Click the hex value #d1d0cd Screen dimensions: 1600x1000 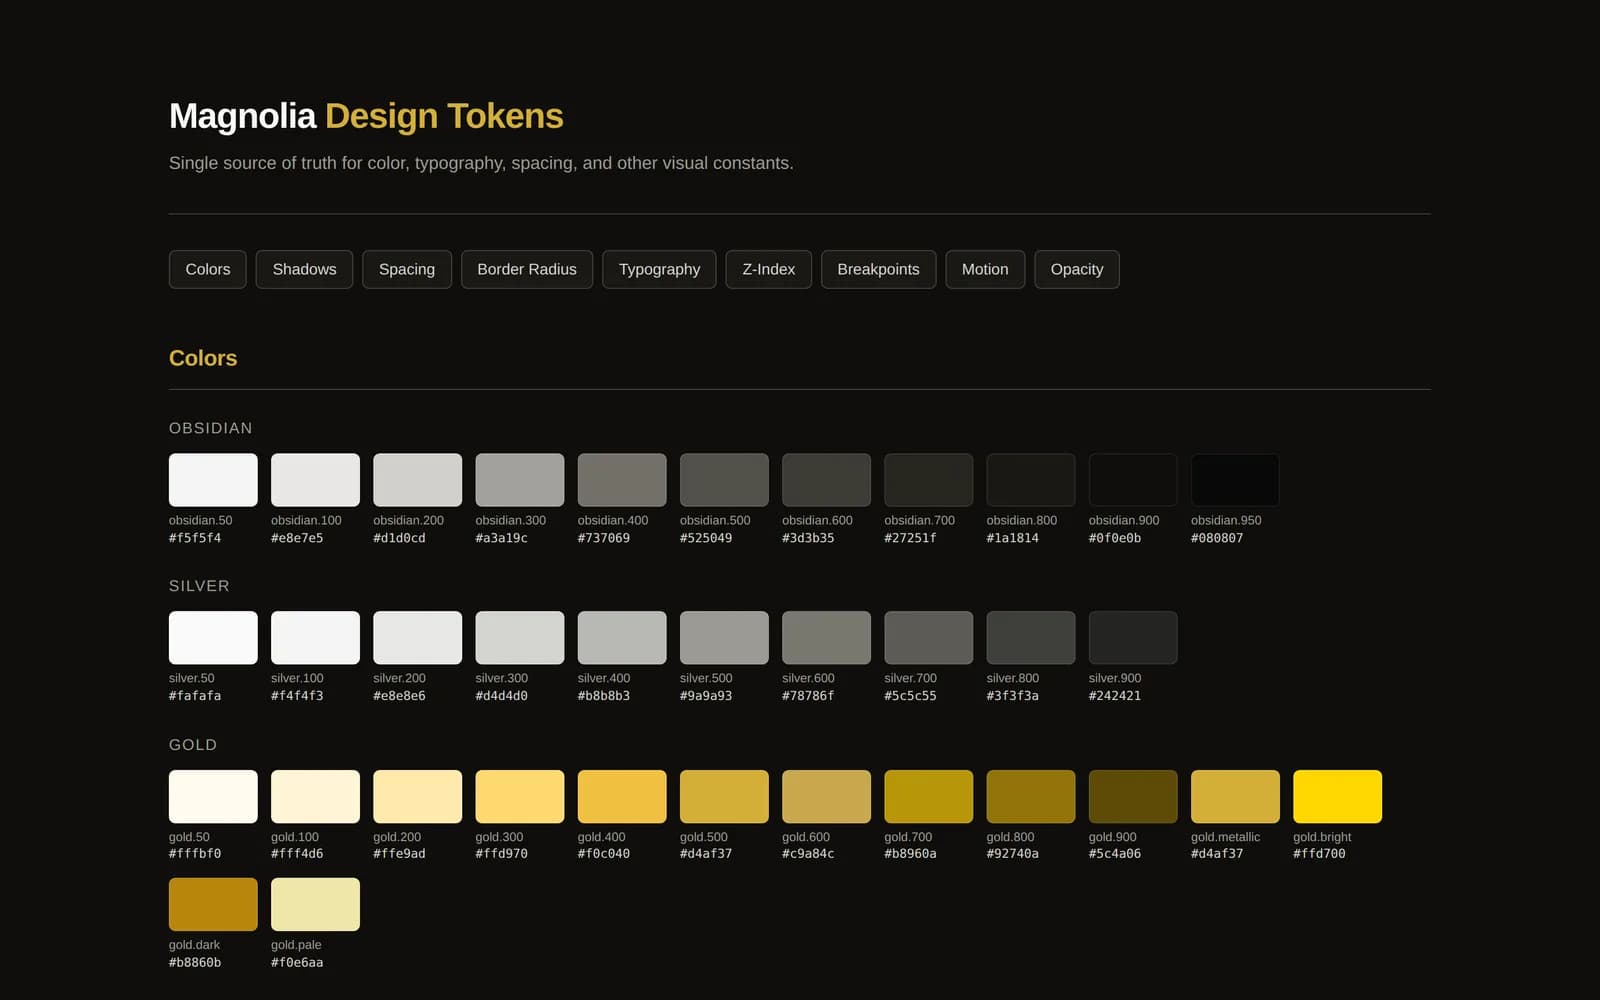[x=399, y=538]
